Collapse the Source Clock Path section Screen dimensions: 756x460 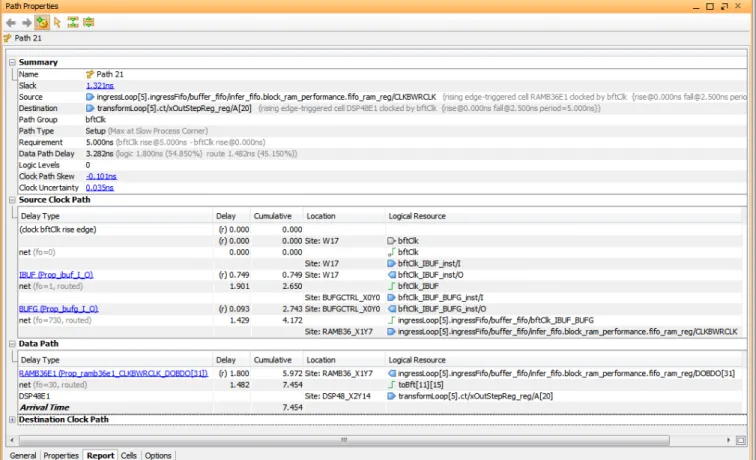tap(12, 200)
